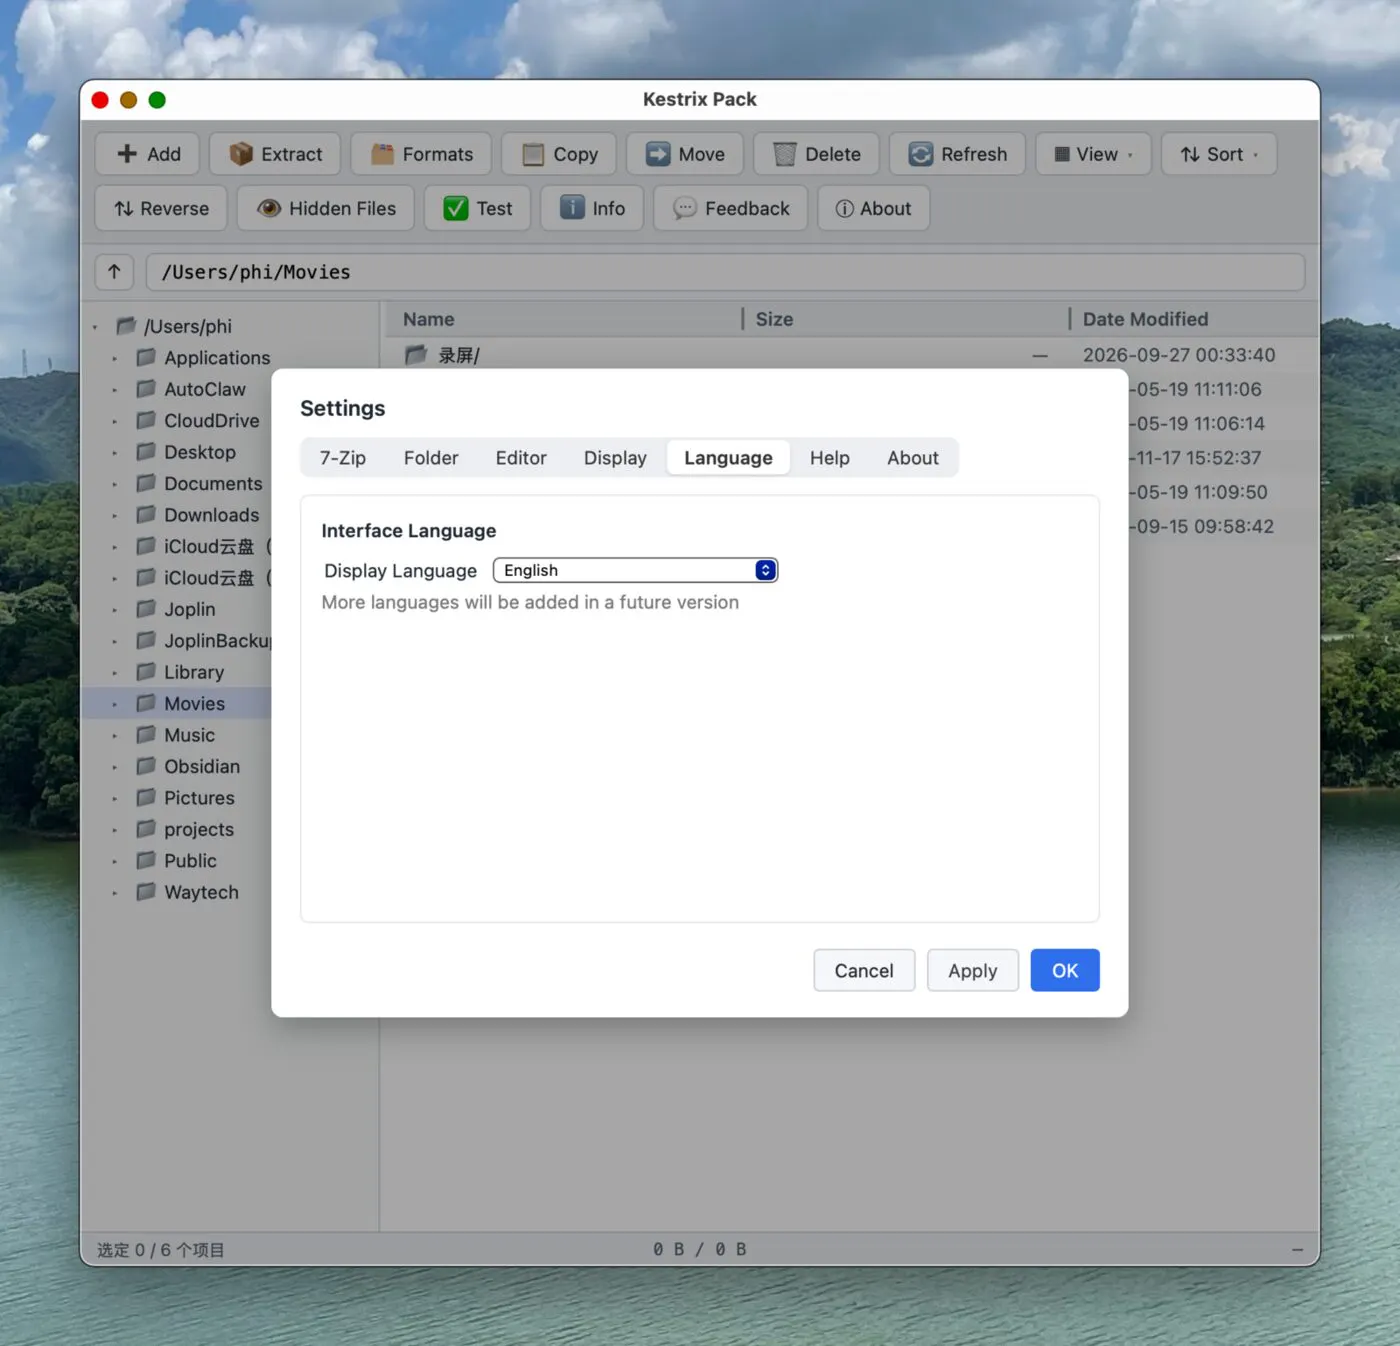This screenshot has height=1346, width=1400.
Task: Switch to the Editor settings tab
Action: 521,458
